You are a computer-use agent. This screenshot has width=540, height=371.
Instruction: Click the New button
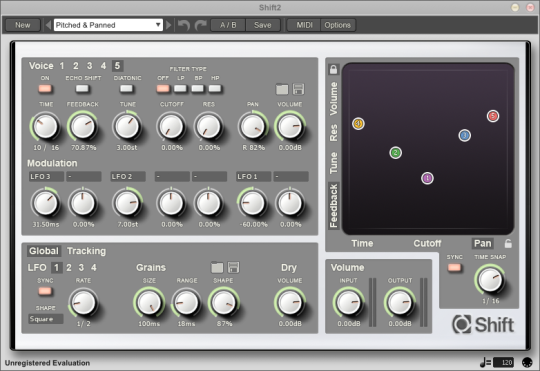23,25
